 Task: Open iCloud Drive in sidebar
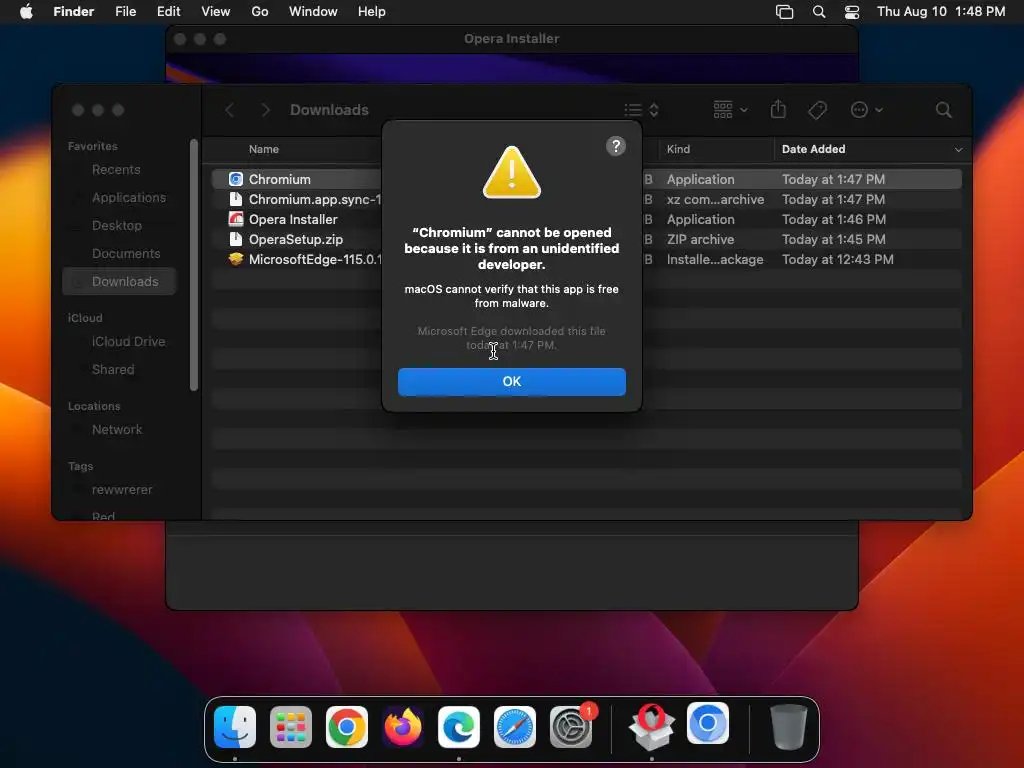coord(128,342)
